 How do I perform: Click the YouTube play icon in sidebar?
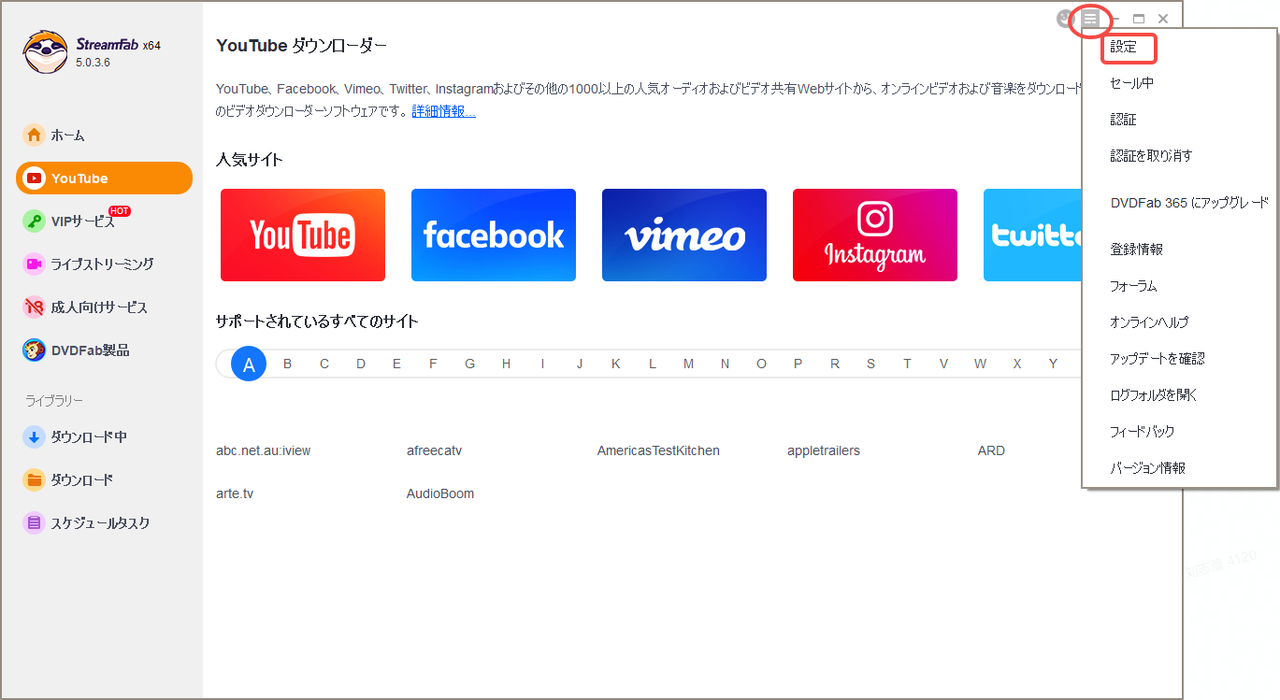[x=35, y=179]
